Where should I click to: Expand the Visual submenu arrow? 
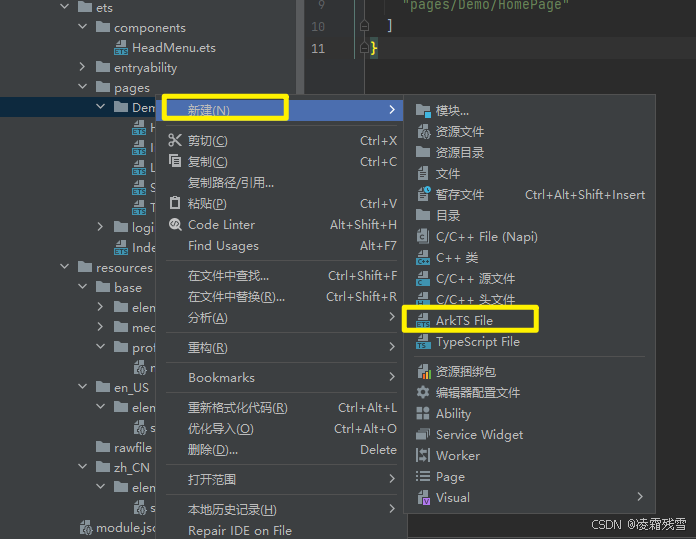[x=640, y=497]
